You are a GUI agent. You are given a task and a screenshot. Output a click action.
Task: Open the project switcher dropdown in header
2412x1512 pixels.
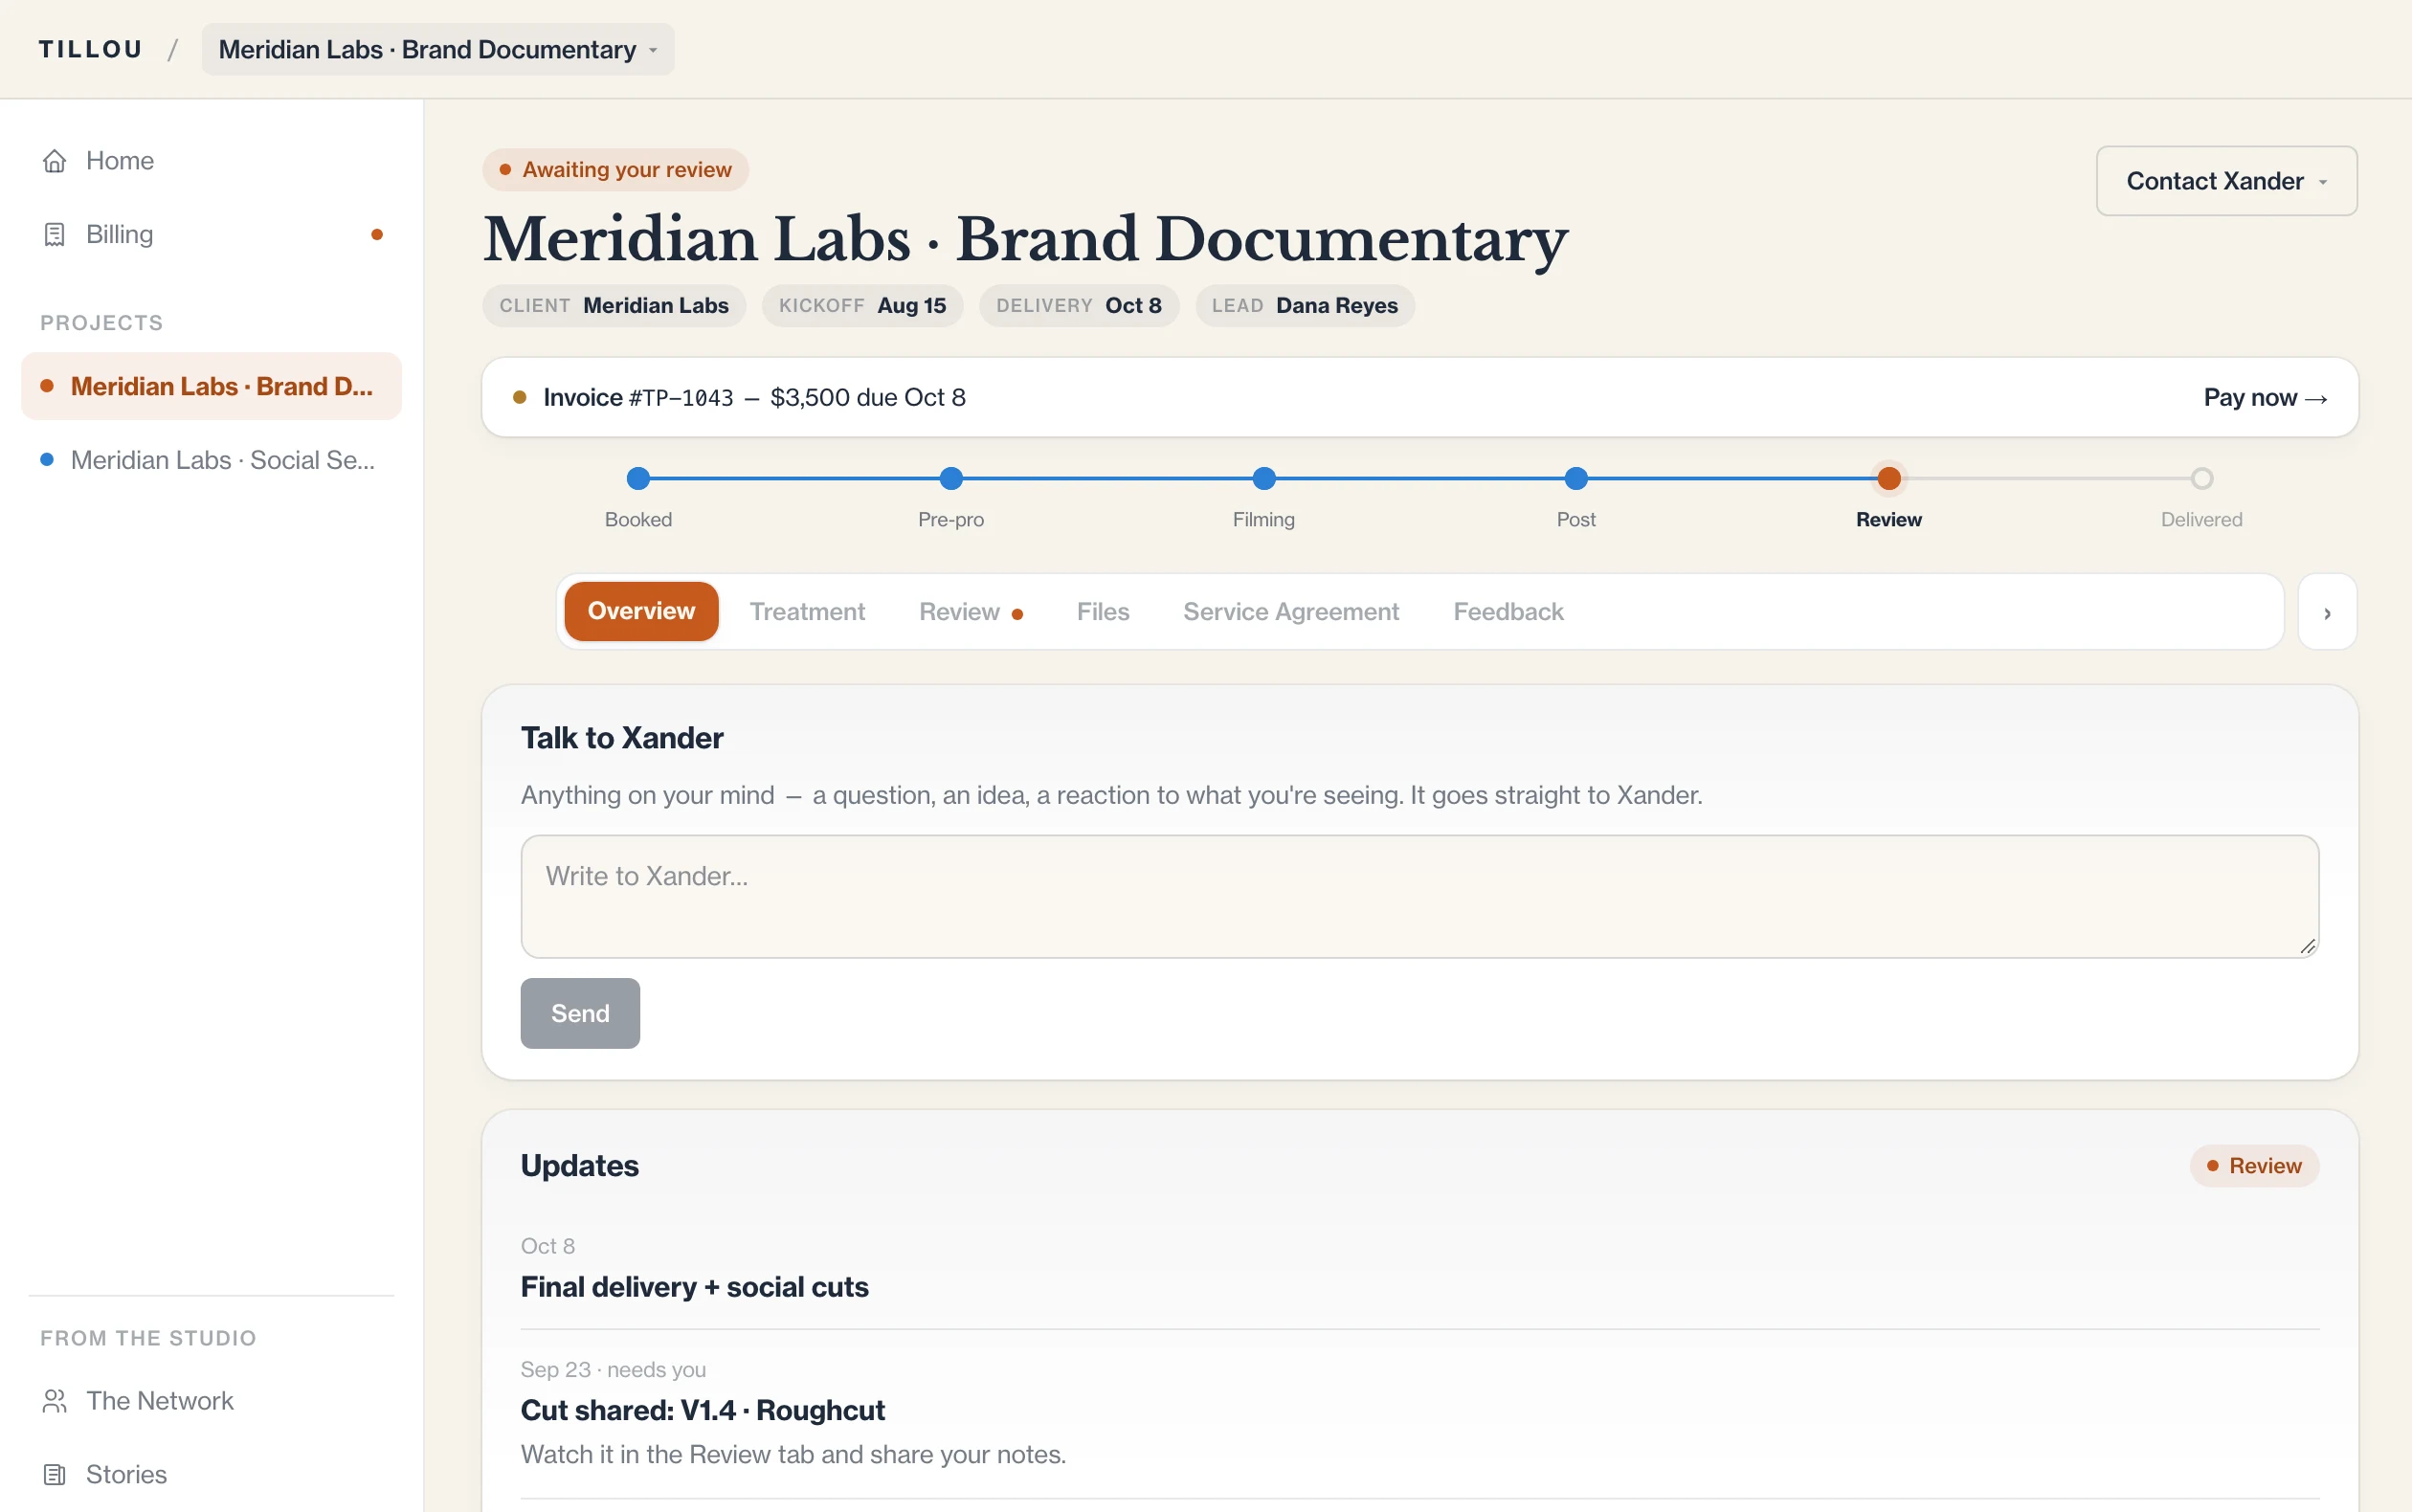tap(438, 49)
